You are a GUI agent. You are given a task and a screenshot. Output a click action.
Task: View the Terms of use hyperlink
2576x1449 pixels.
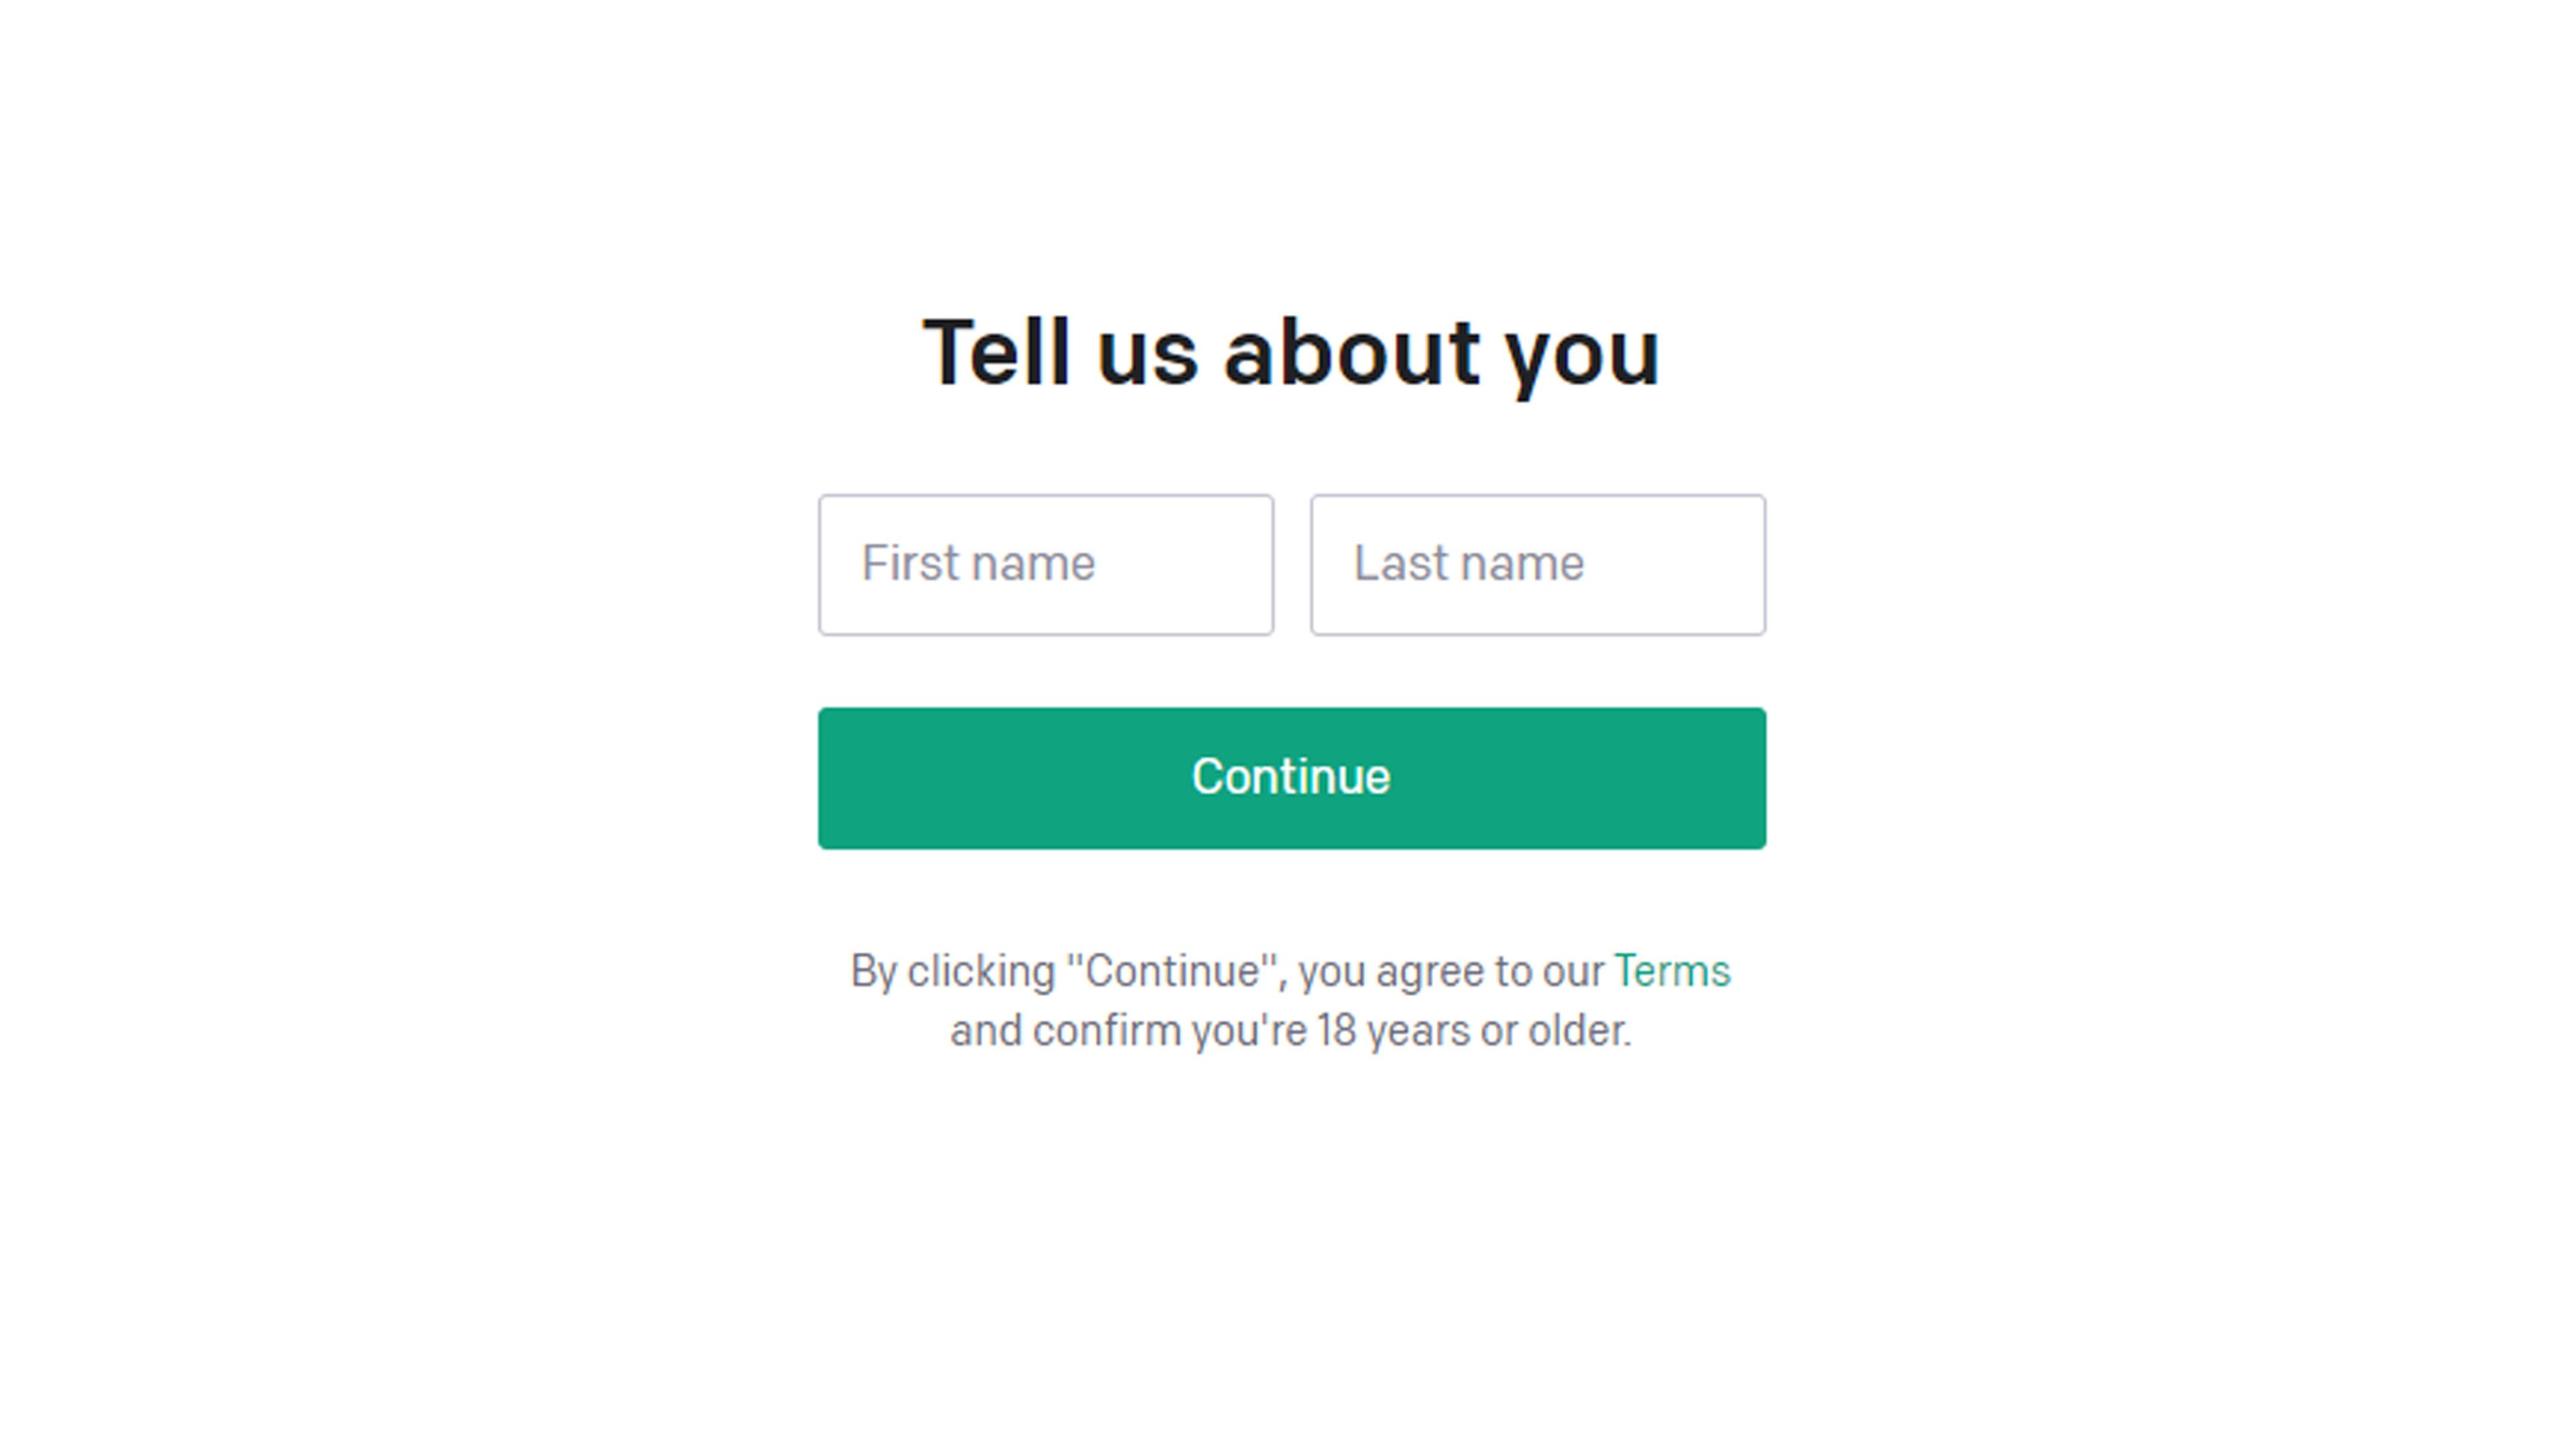(x=1672, y=971)
